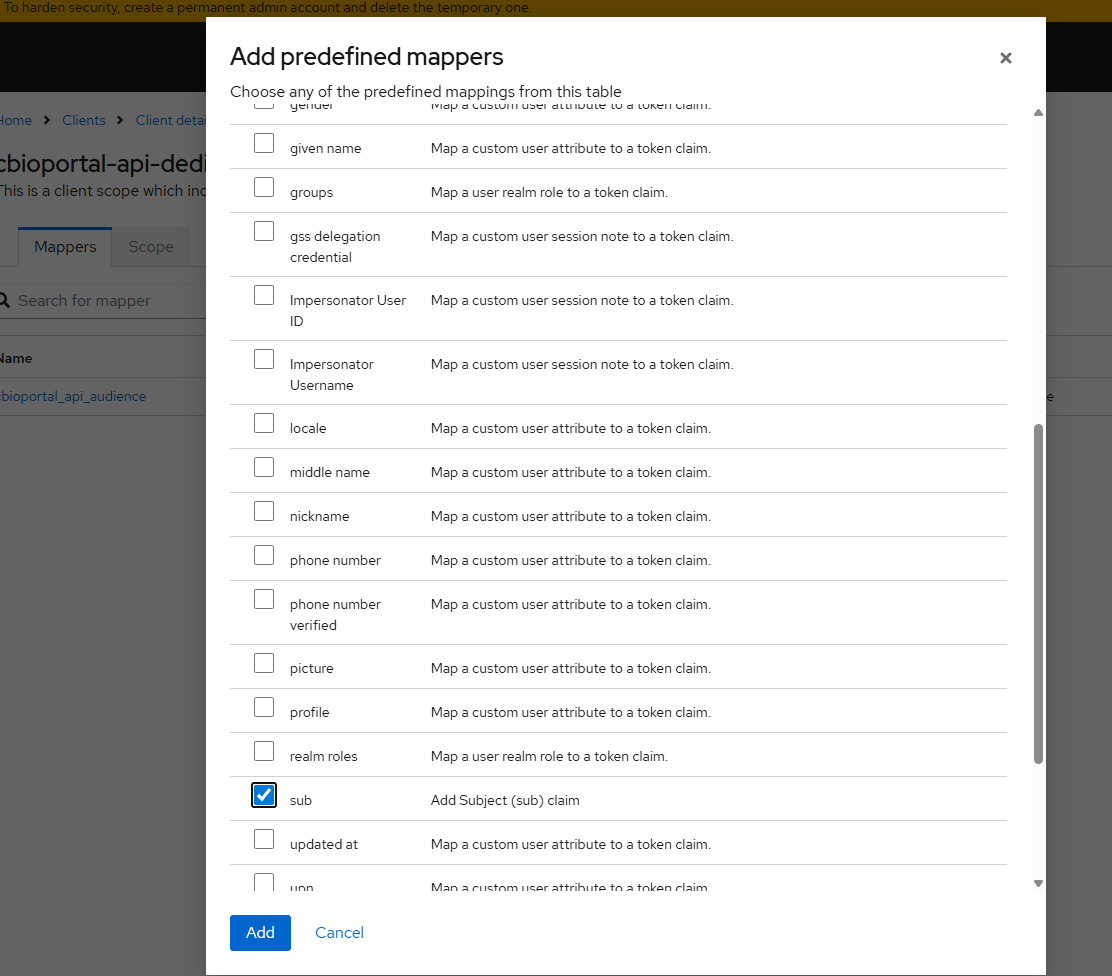Check the phone number verified checkbox

click(264, 599)
